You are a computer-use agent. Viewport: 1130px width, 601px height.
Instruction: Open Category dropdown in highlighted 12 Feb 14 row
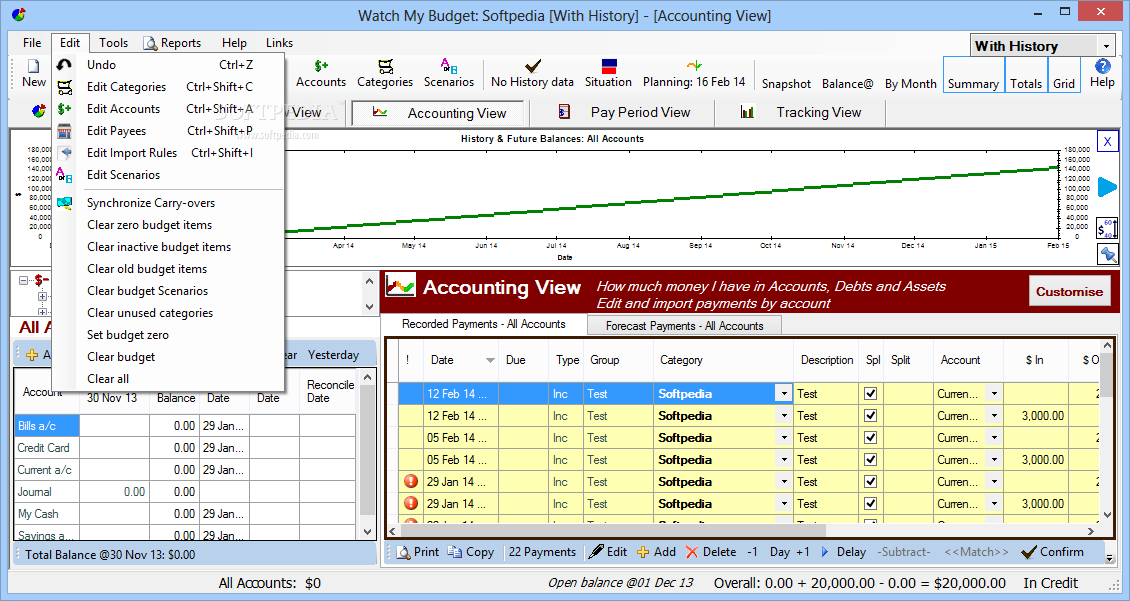[783, 393]
